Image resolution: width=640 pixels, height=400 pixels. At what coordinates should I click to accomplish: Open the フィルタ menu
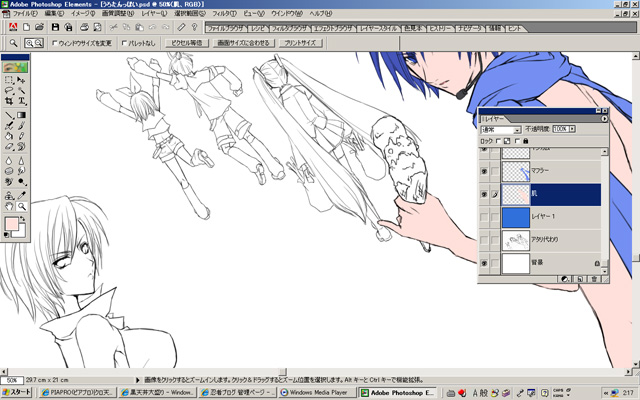click(224, 13)
